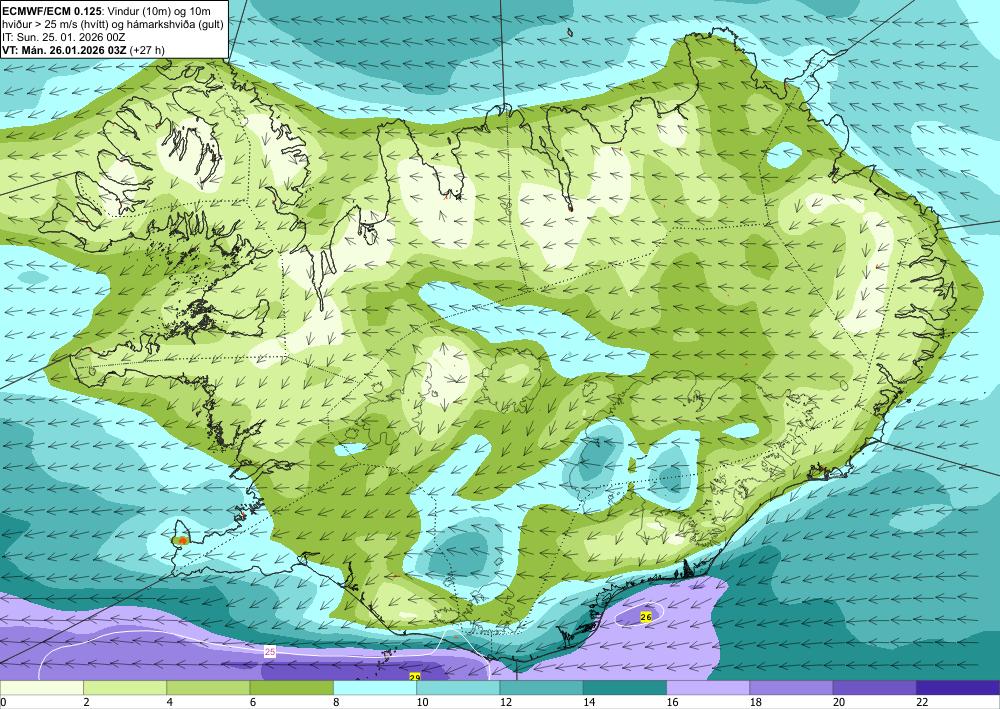Viewport: 1000px width, 709px height.
Task: Click the '2' value on the colour scale
Action: (x=86, y=702)
